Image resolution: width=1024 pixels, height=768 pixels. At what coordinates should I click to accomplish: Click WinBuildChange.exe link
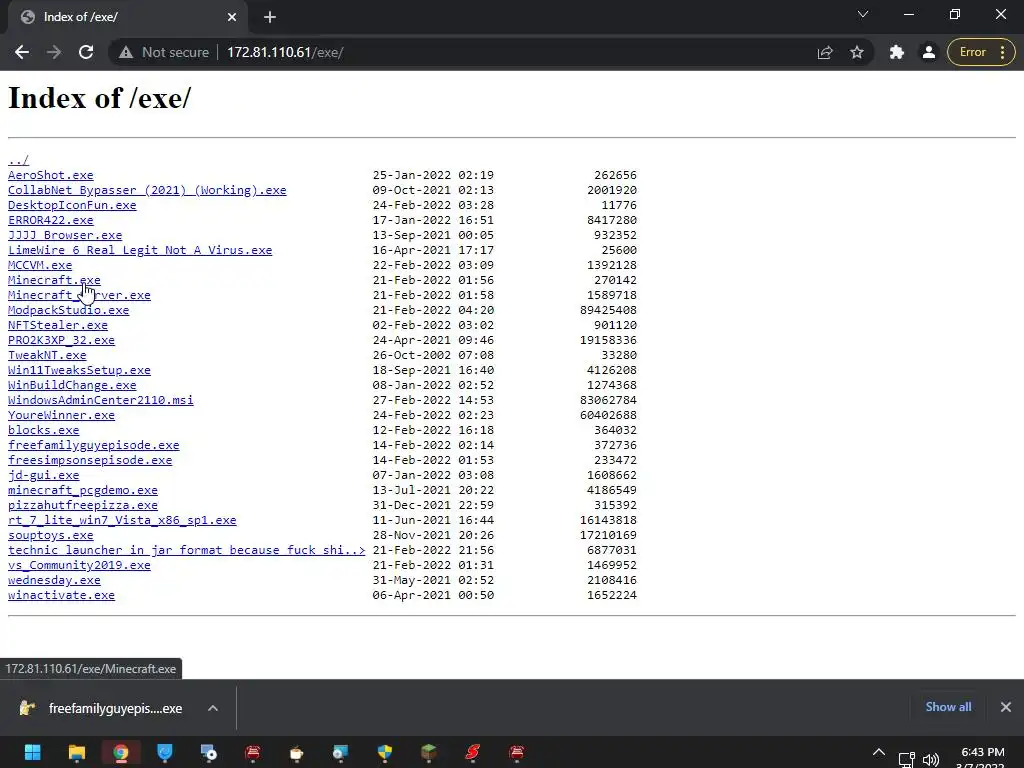72,385
